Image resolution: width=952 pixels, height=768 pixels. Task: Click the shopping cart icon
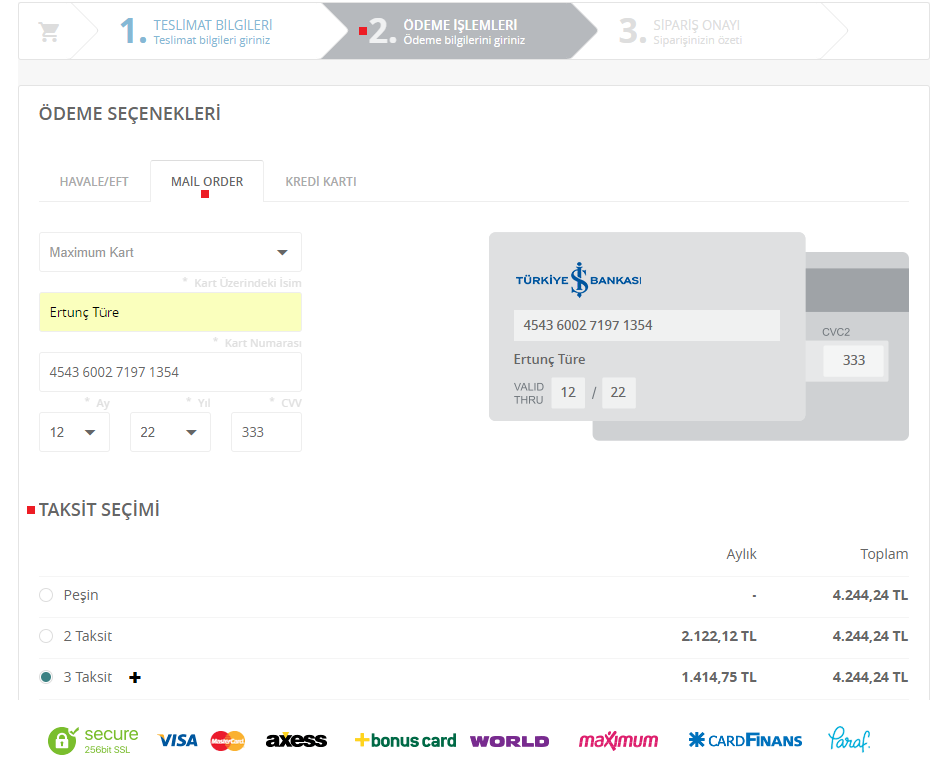pyautogui.click(x=48, y=31)
